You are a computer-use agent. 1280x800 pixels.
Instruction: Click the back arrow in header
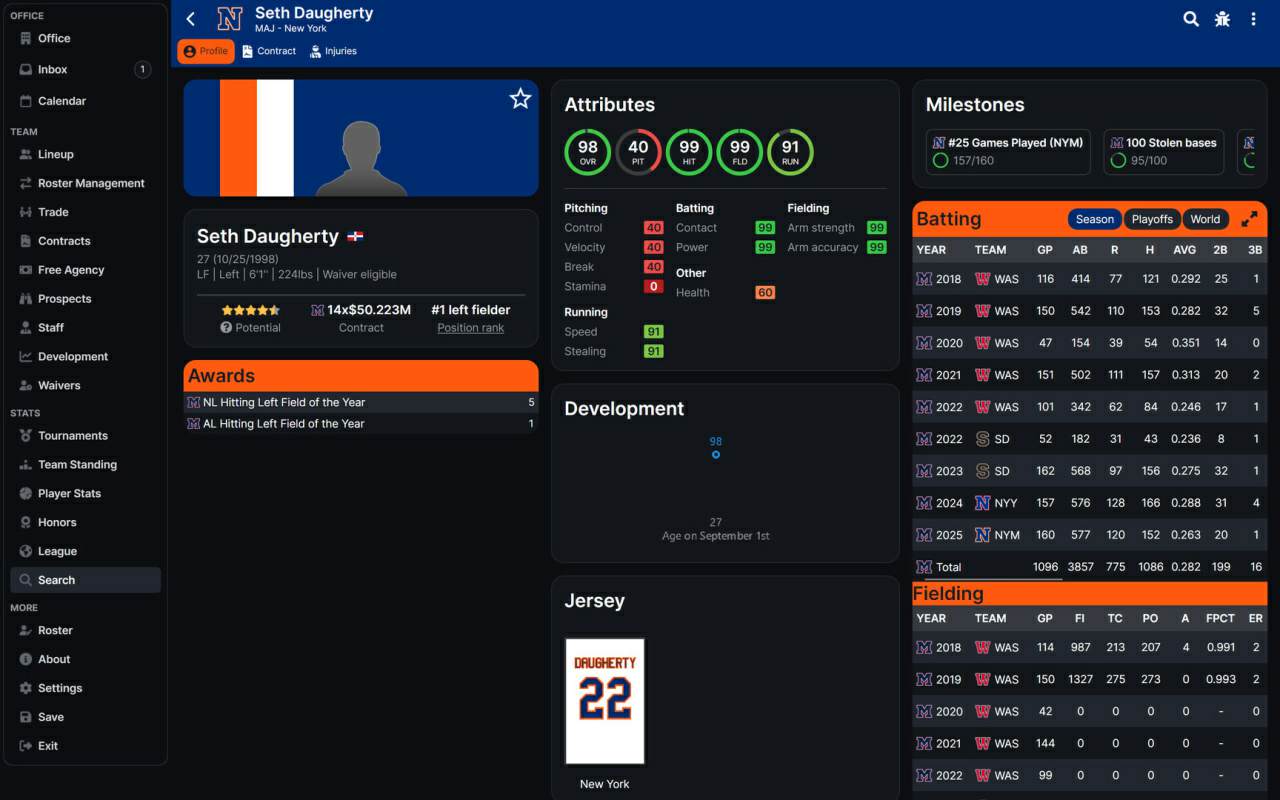pos(191,19)
